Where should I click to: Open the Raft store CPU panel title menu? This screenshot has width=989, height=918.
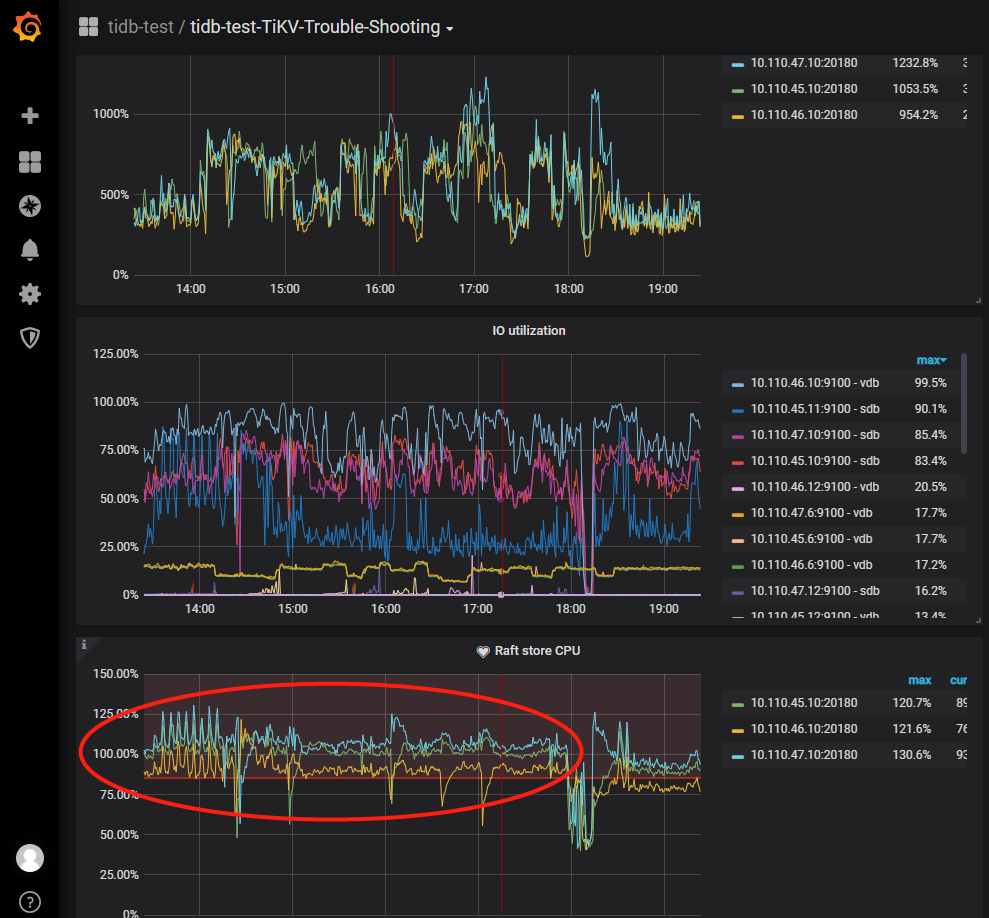tap(537, 650)
